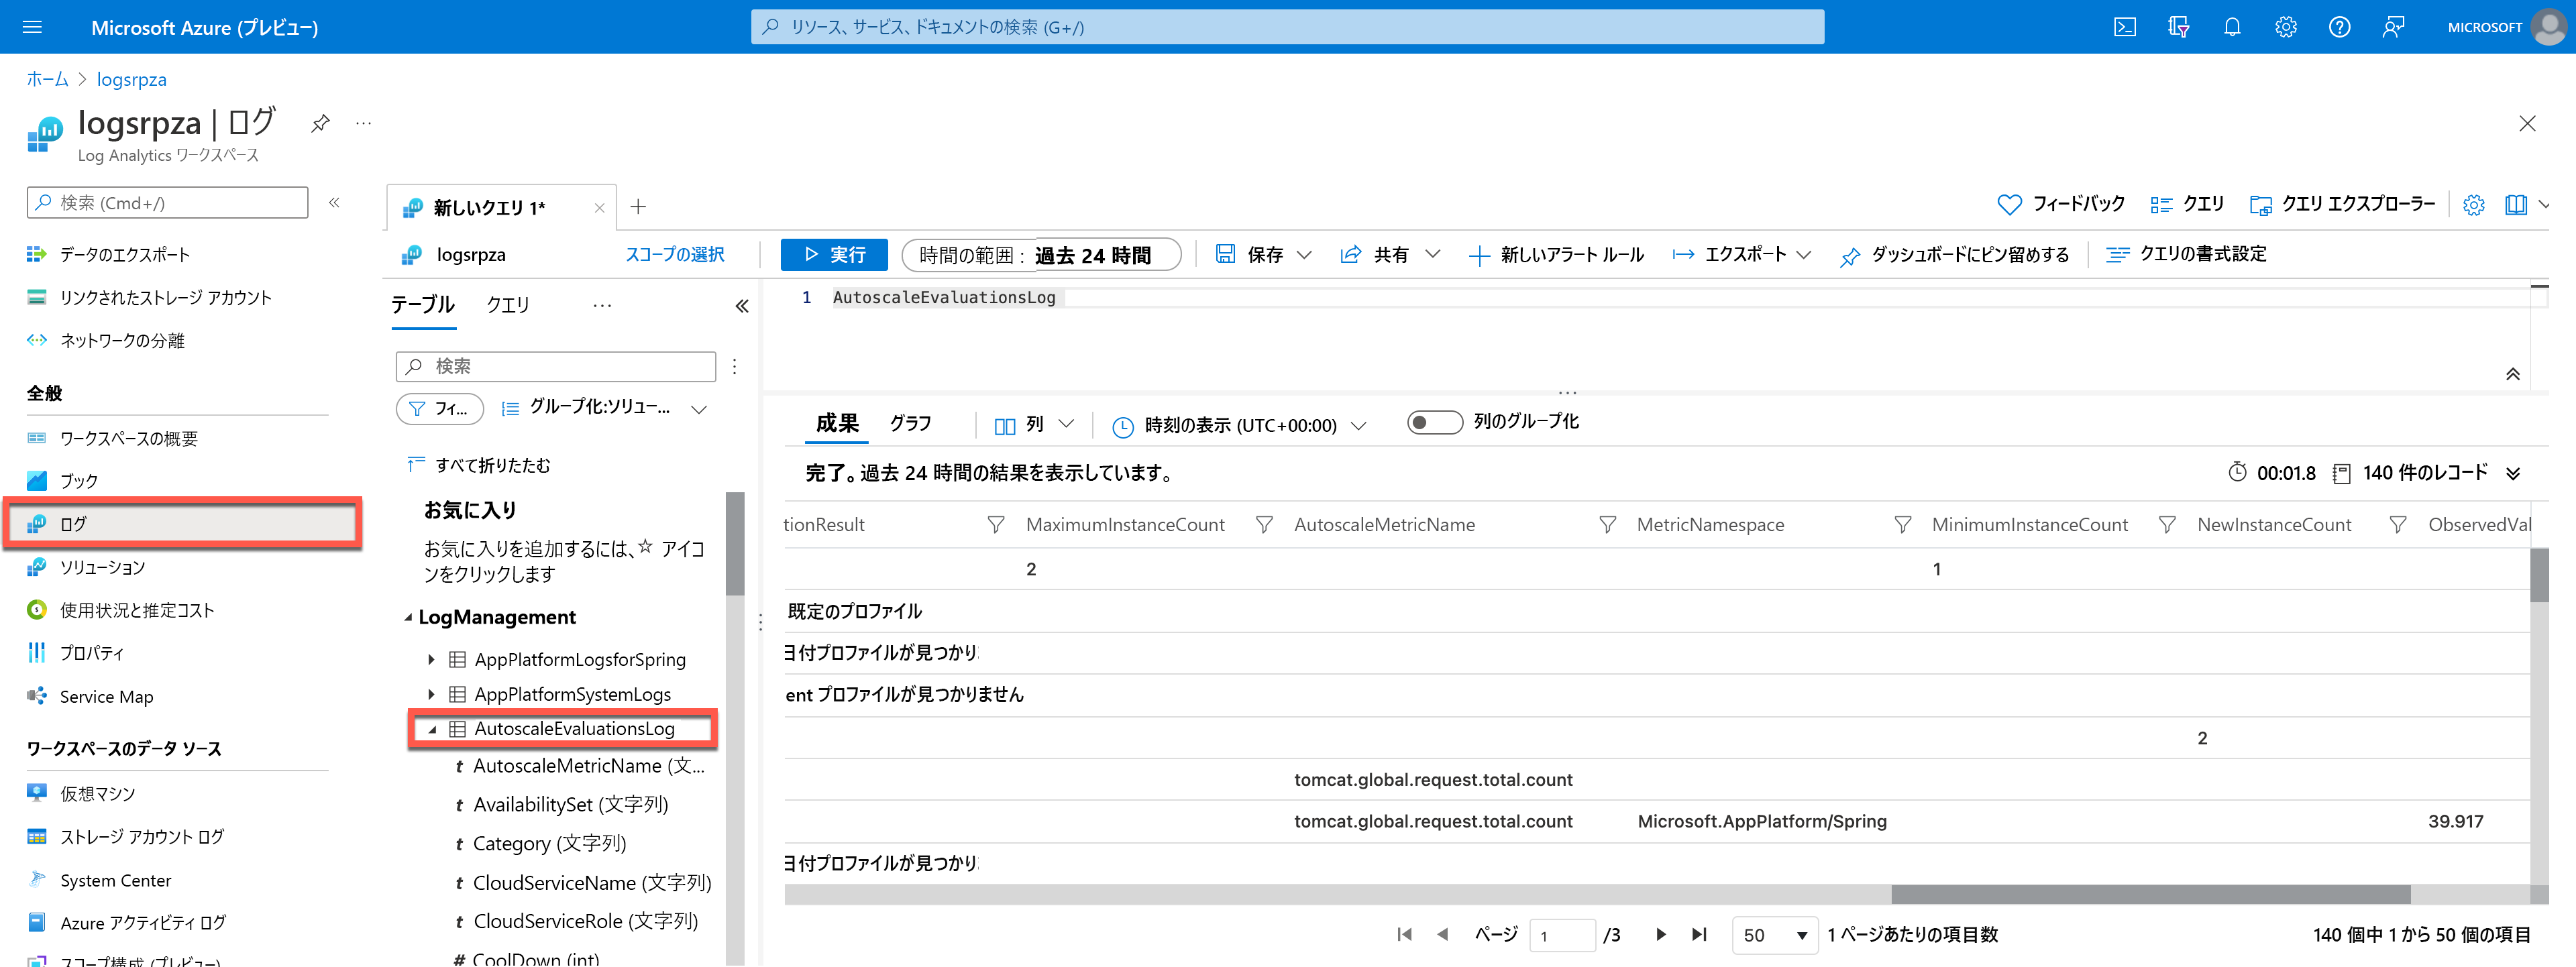Viewport: 2576px width, 967px height.
Task: Filter the tionResult column
Action: (996, 524)
